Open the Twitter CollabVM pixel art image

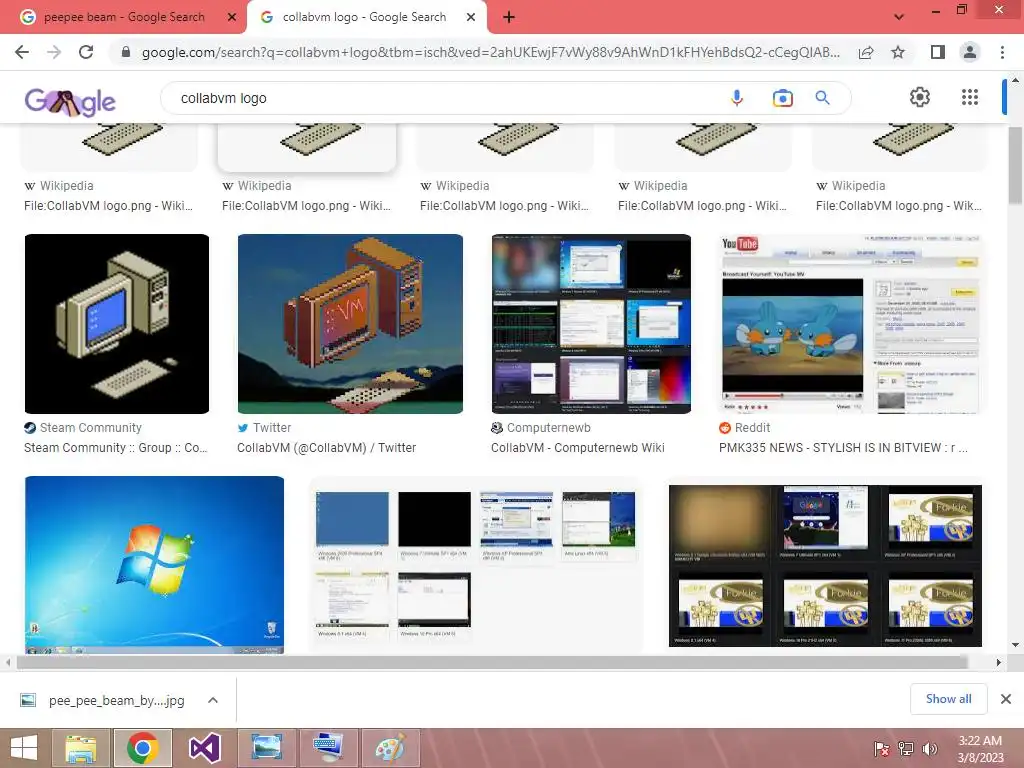point(350,324)
